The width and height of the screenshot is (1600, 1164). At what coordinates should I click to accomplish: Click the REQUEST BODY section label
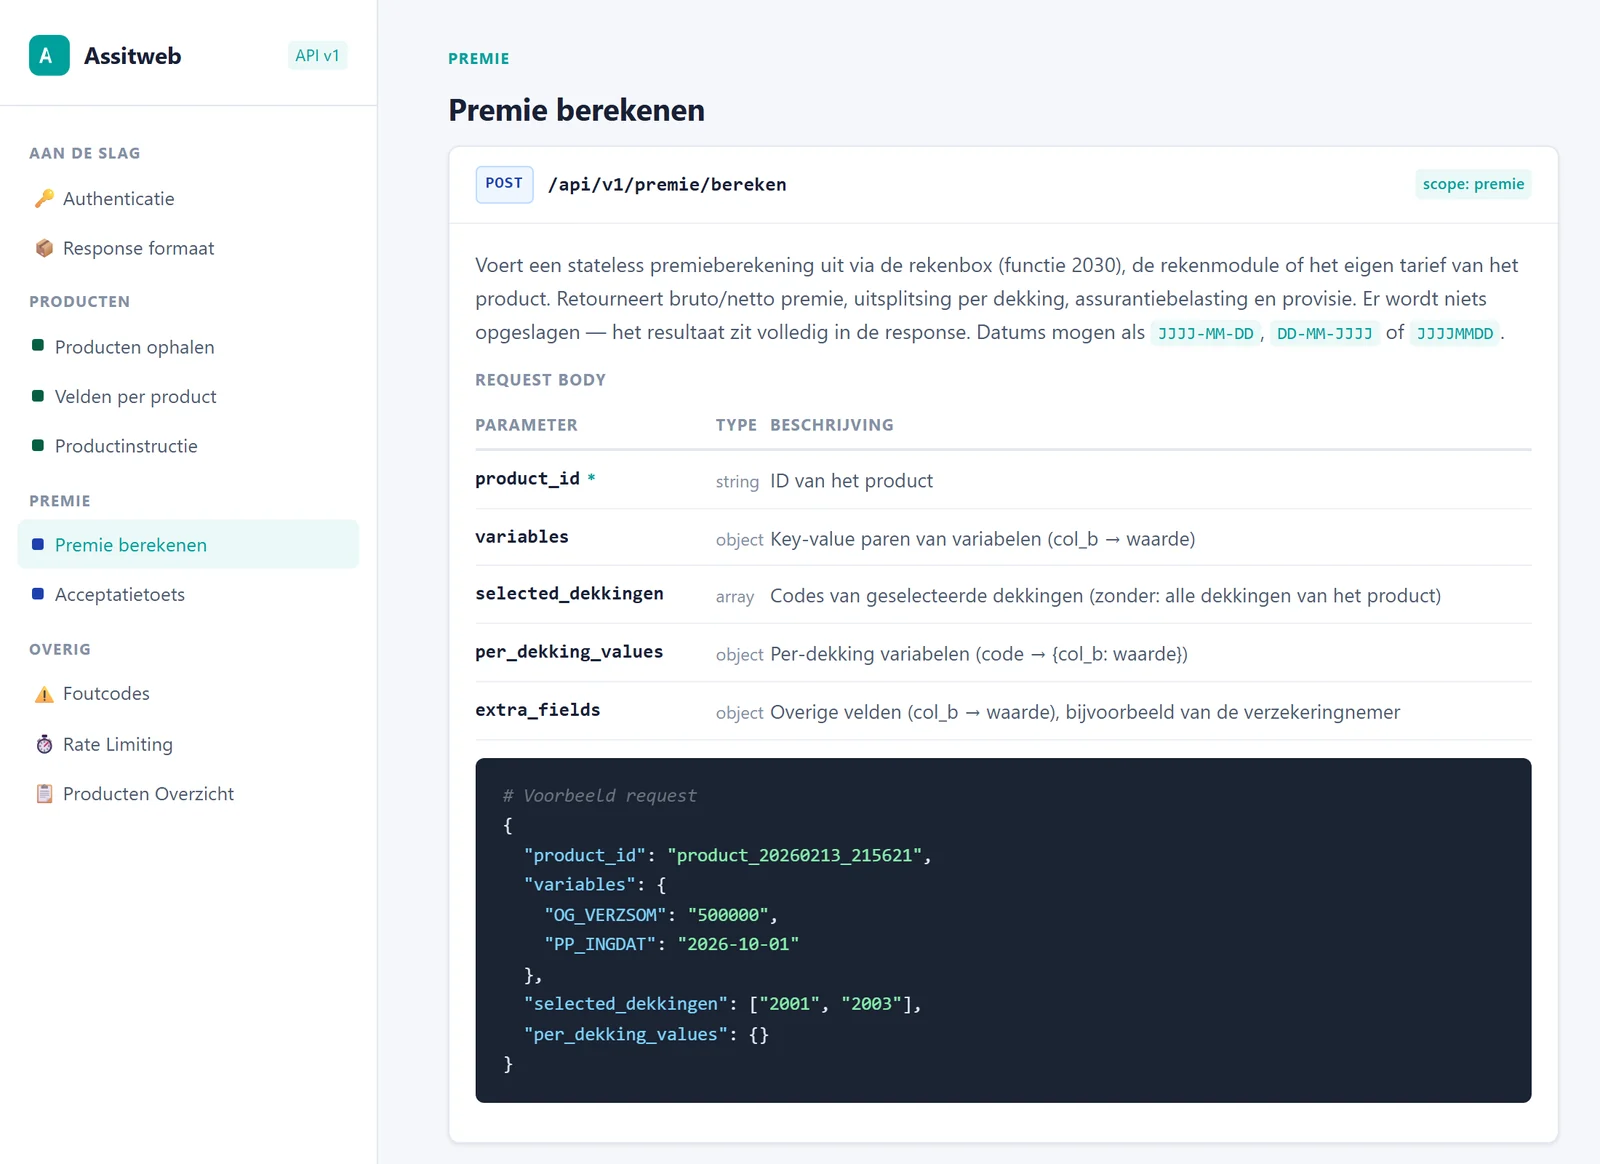540,380
